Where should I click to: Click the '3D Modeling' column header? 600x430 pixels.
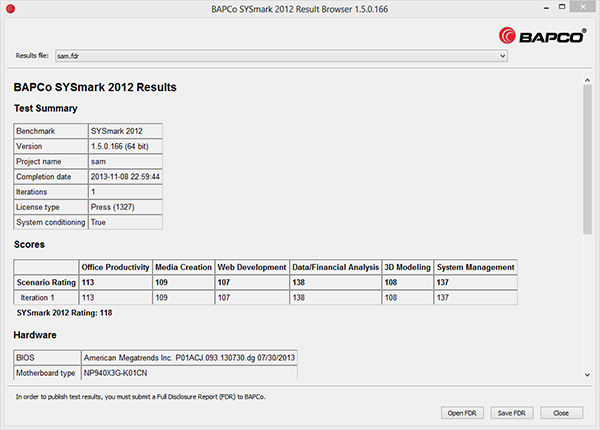coord(408,267)
